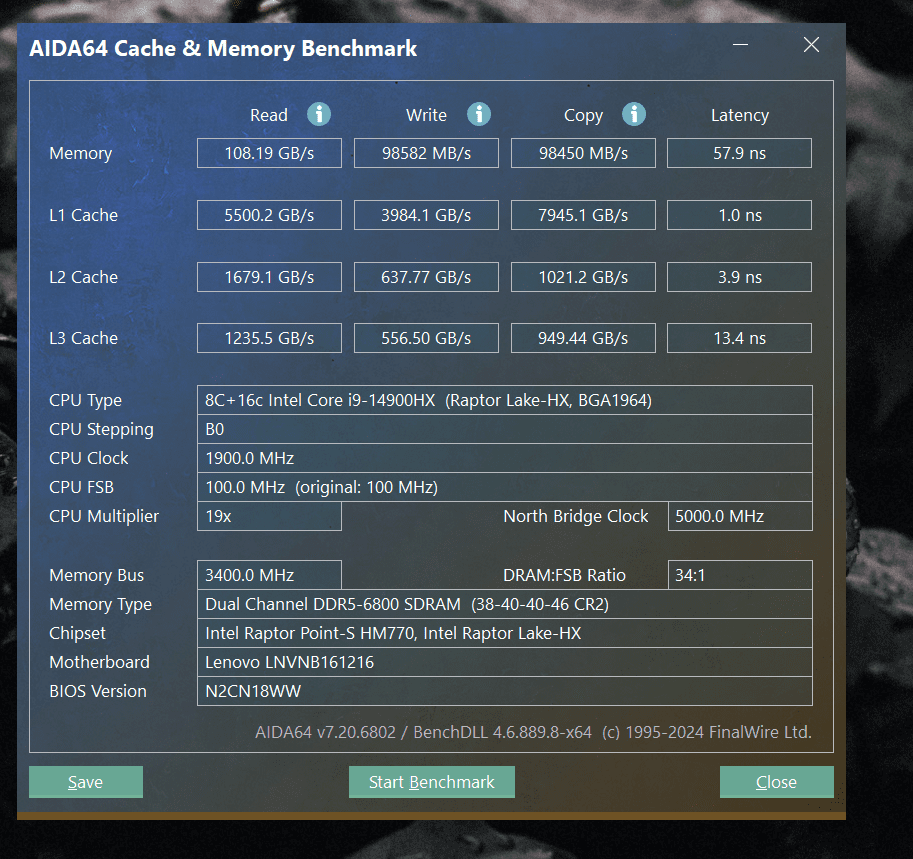Select L1 Cache read 5500.2 GB/s
Image resolution: width=913 pixels, height=859 pixels.
(x=269, y=215)
